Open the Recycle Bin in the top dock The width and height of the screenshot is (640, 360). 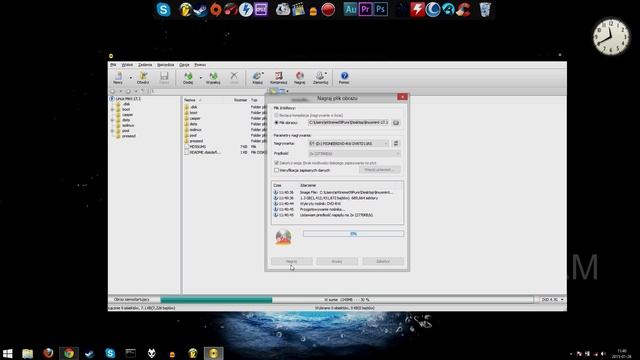tap(485, 9)
